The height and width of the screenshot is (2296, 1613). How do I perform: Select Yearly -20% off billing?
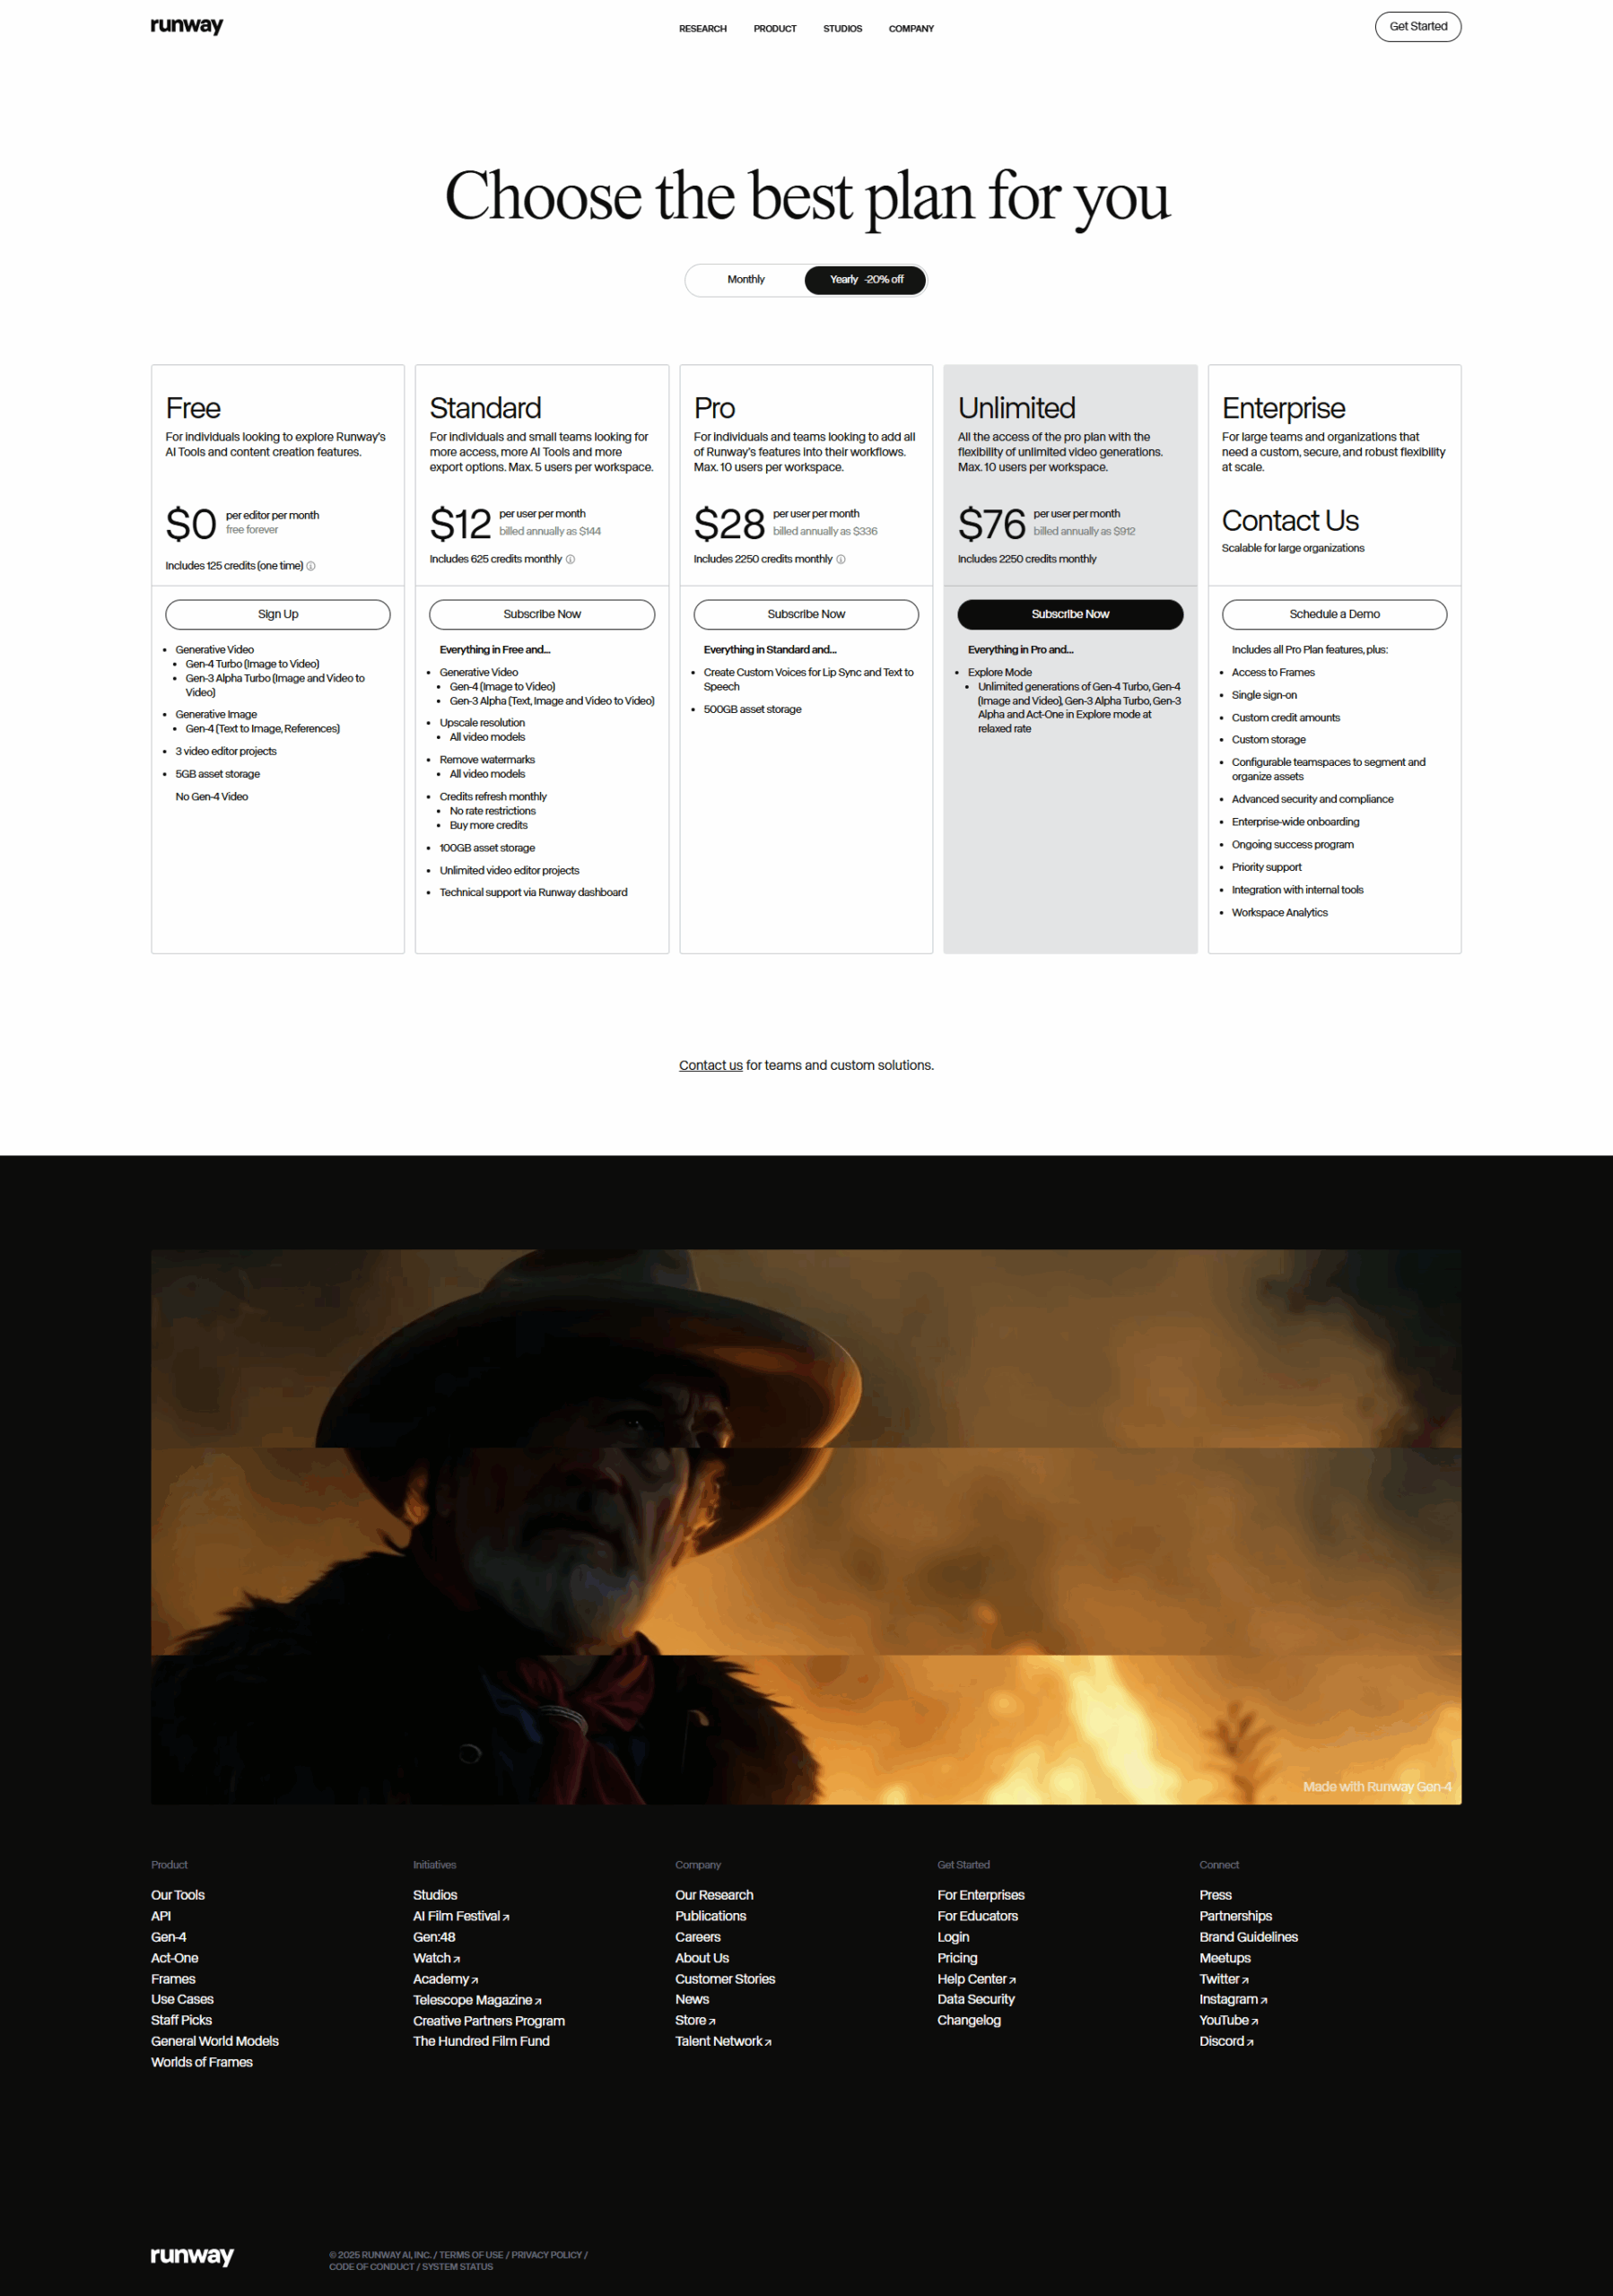[x=865, y=280]
